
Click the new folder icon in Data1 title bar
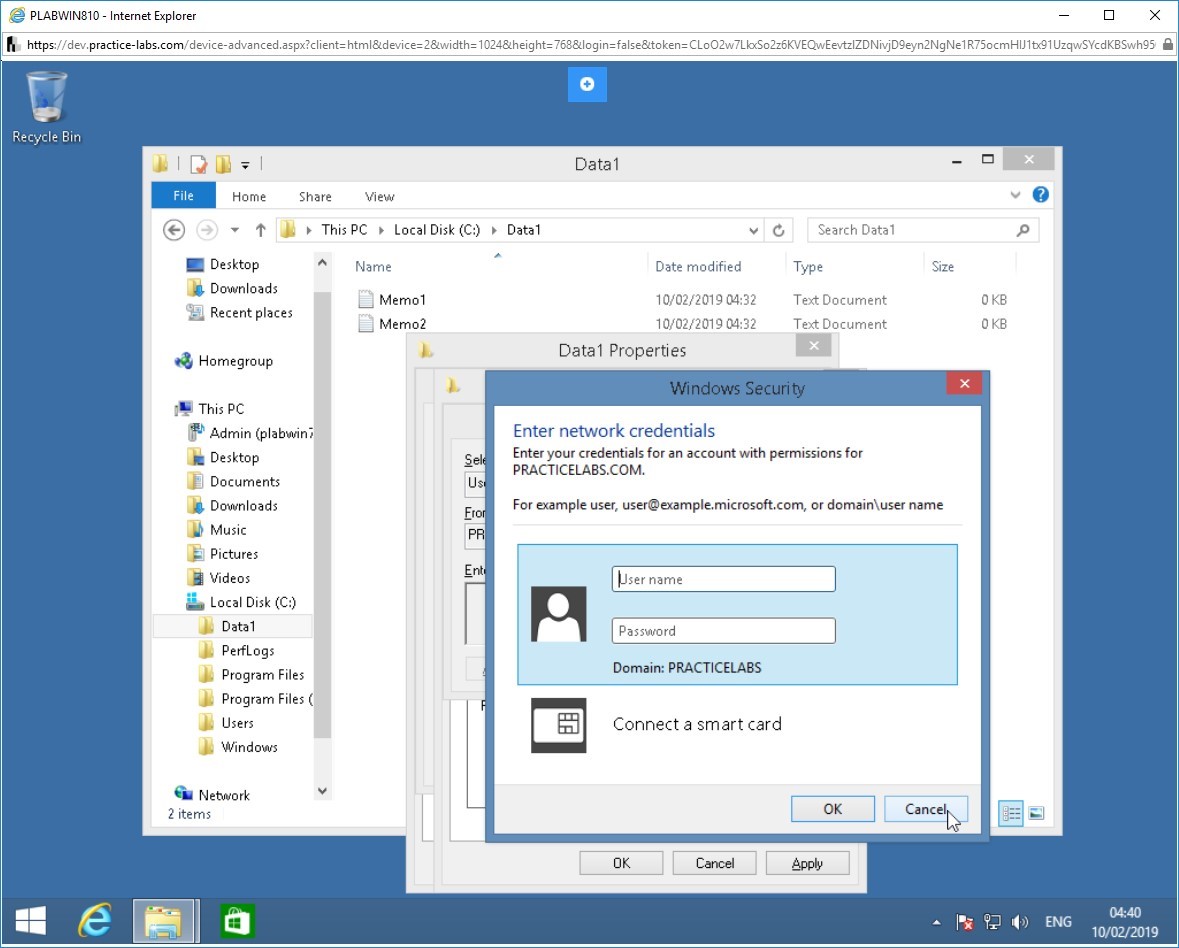[x=223, y=164]
